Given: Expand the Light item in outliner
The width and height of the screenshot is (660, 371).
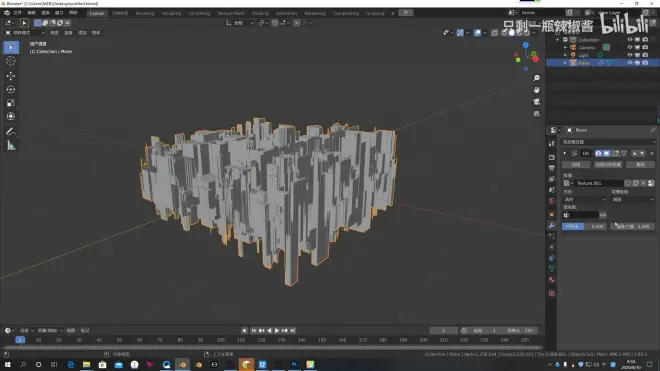Looking at the screenshot, I should (x=565, y=55).
